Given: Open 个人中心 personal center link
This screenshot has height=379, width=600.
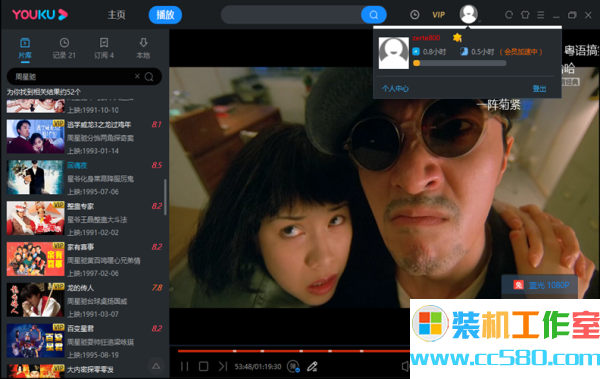Looking at the screenshot, I should (395, 89).
